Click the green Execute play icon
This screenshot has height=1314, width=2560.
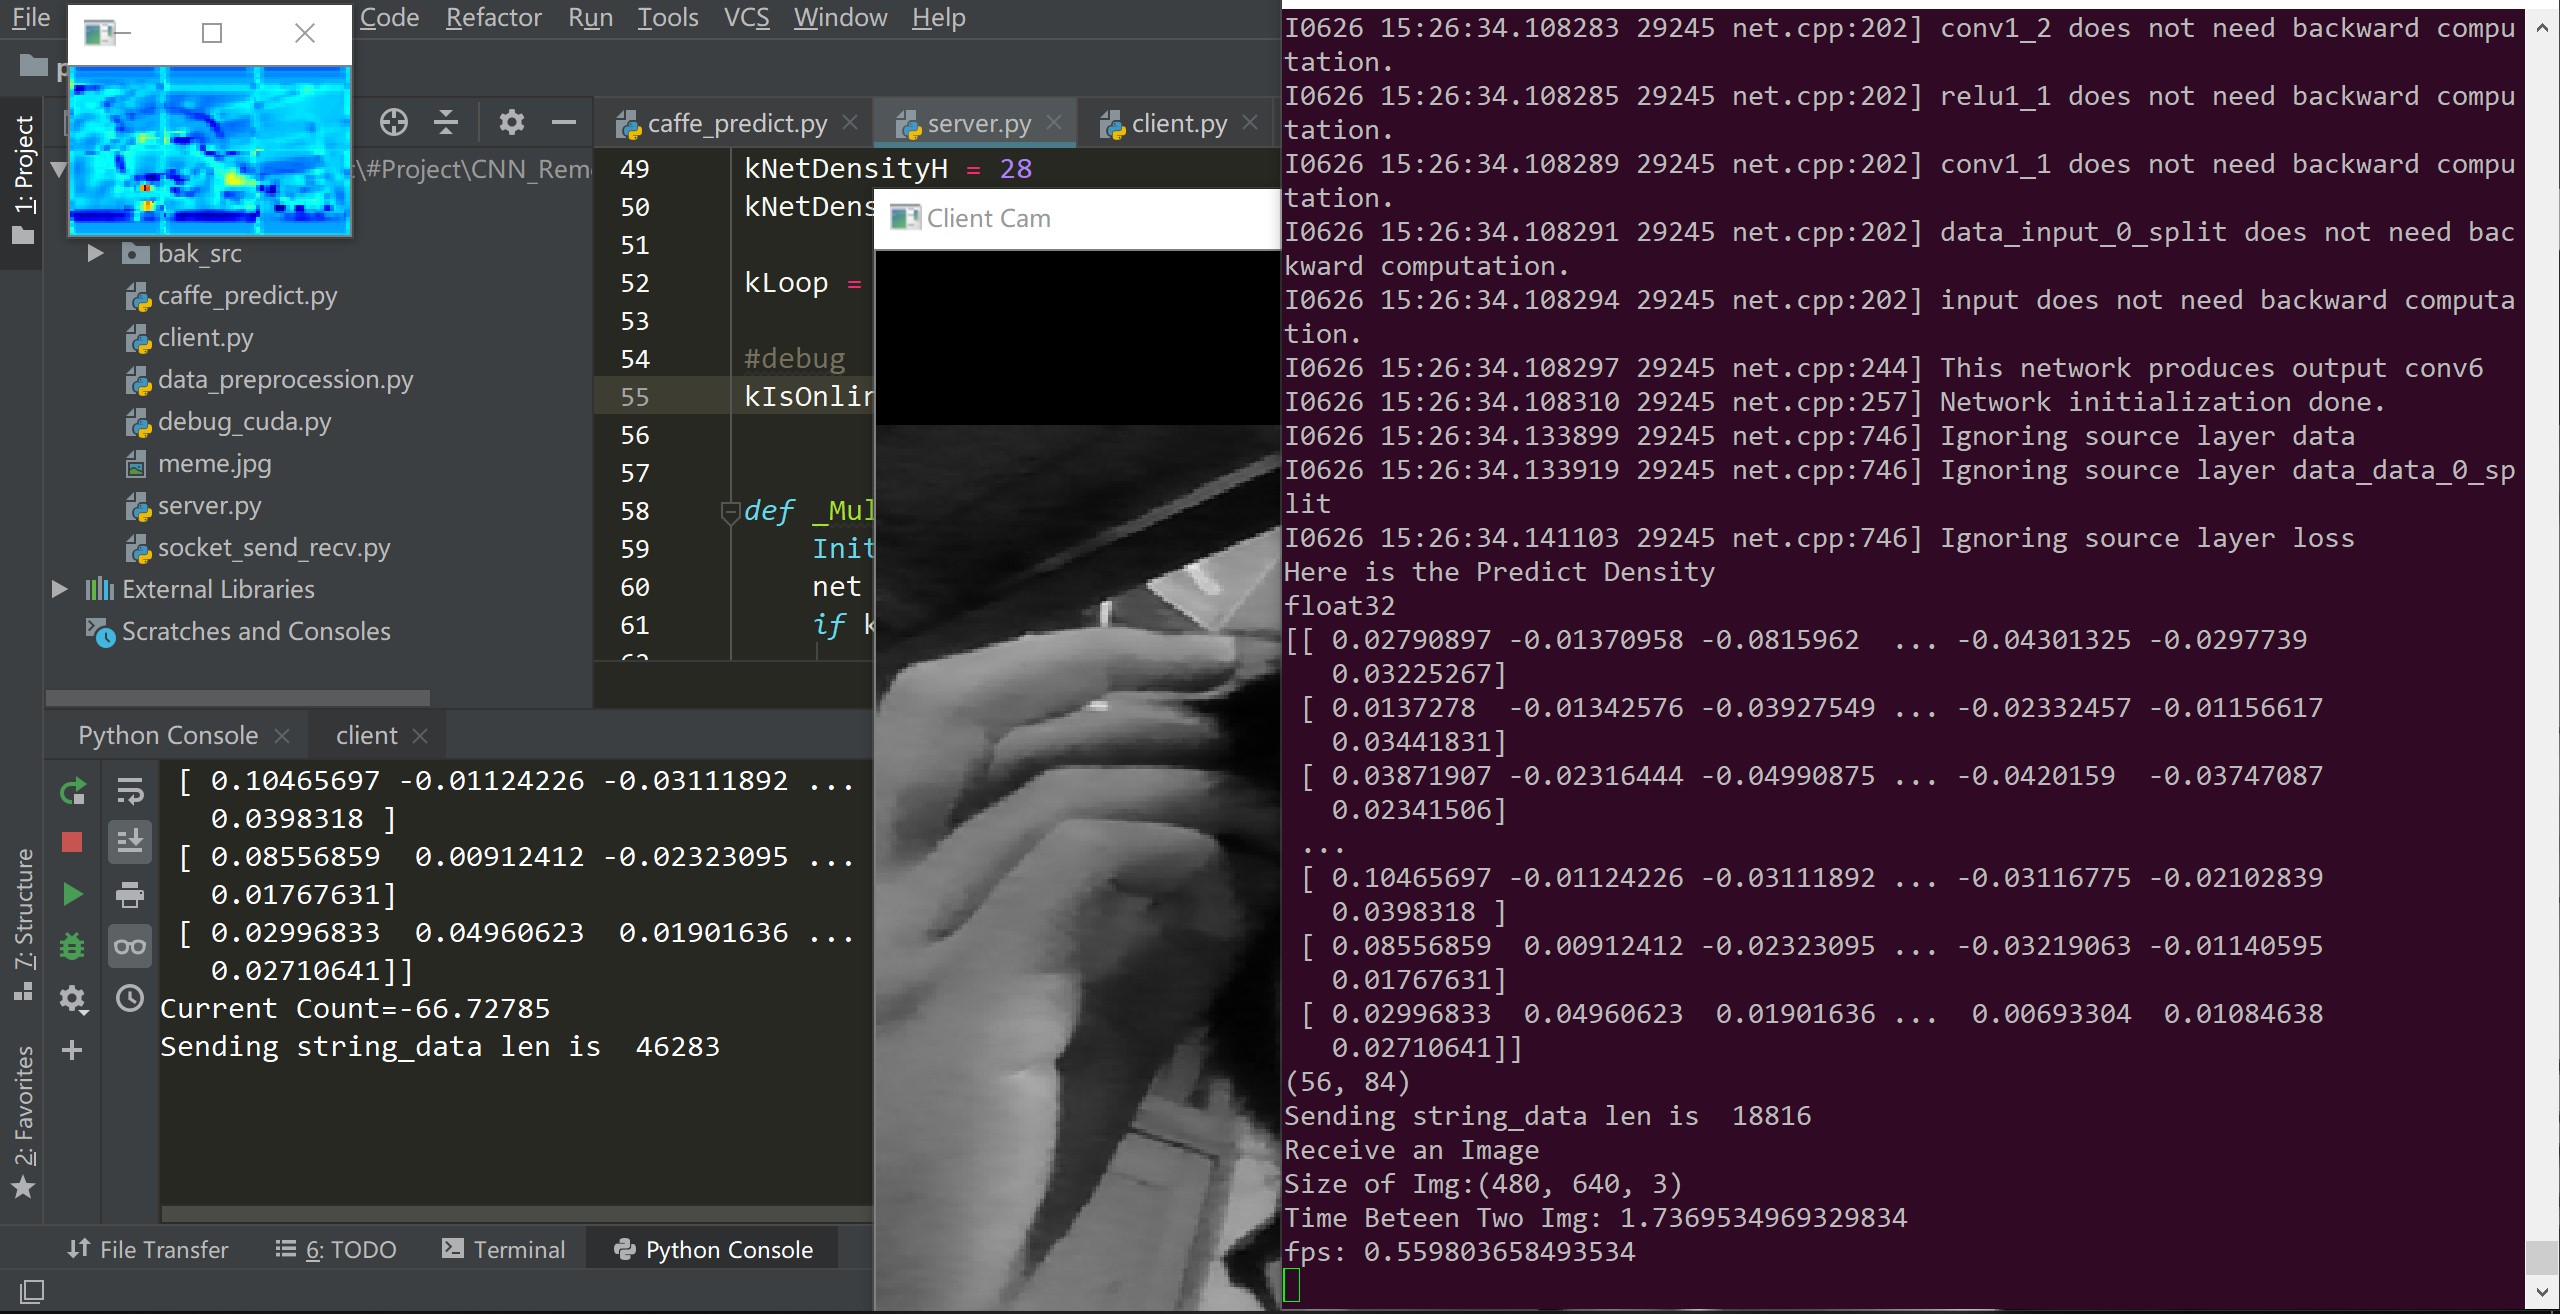(72, 894)
